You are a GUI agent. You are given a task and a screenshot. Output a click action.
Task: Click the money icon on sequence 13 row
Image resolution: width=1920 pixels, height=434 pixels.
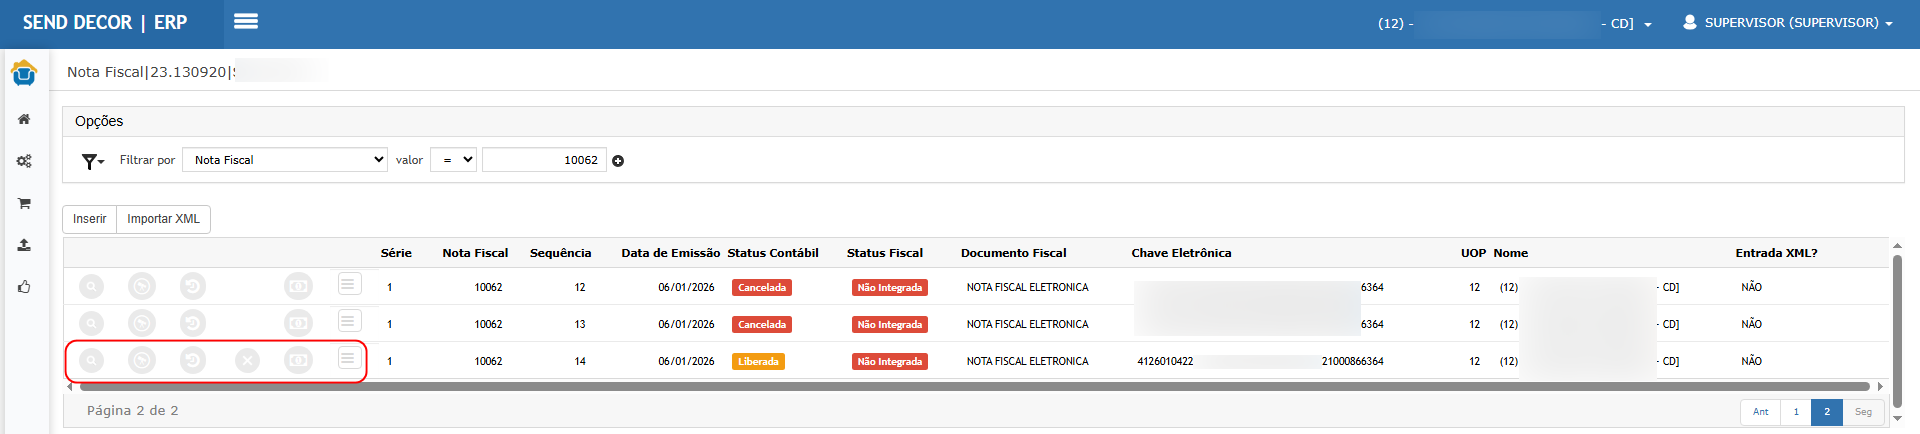tap(298, 324)
